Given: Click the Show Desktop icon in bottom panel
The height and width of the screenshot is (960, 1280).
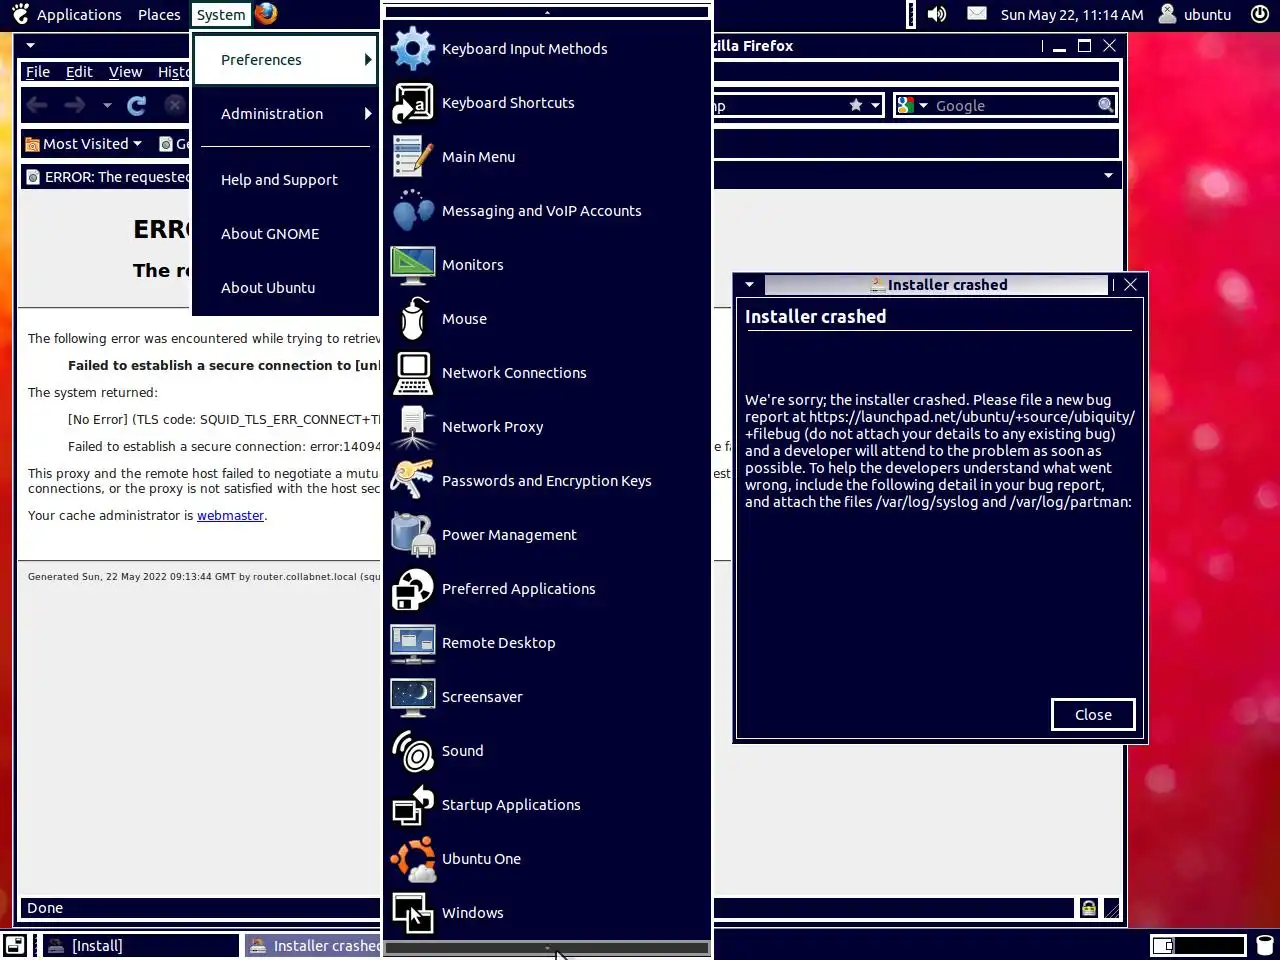Looking at the screenshot, I should (x=14, y=945).
